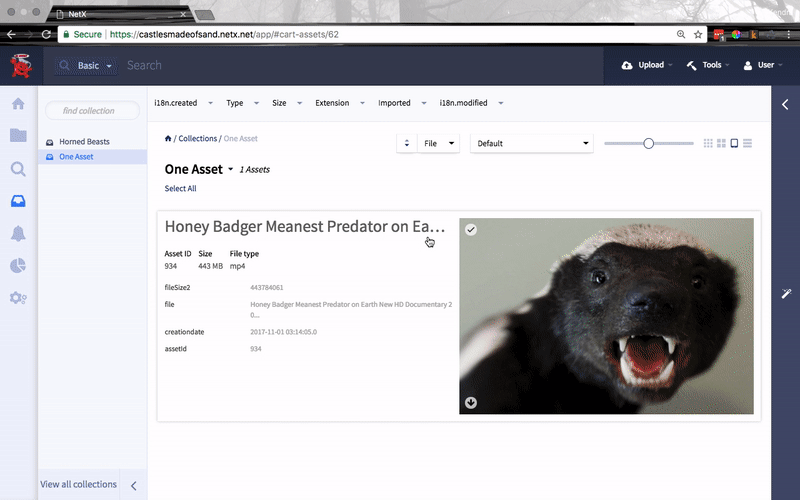Click the View all collections link
The width and height of the screenshot is (800, 500).
click(x=78, y=484)
